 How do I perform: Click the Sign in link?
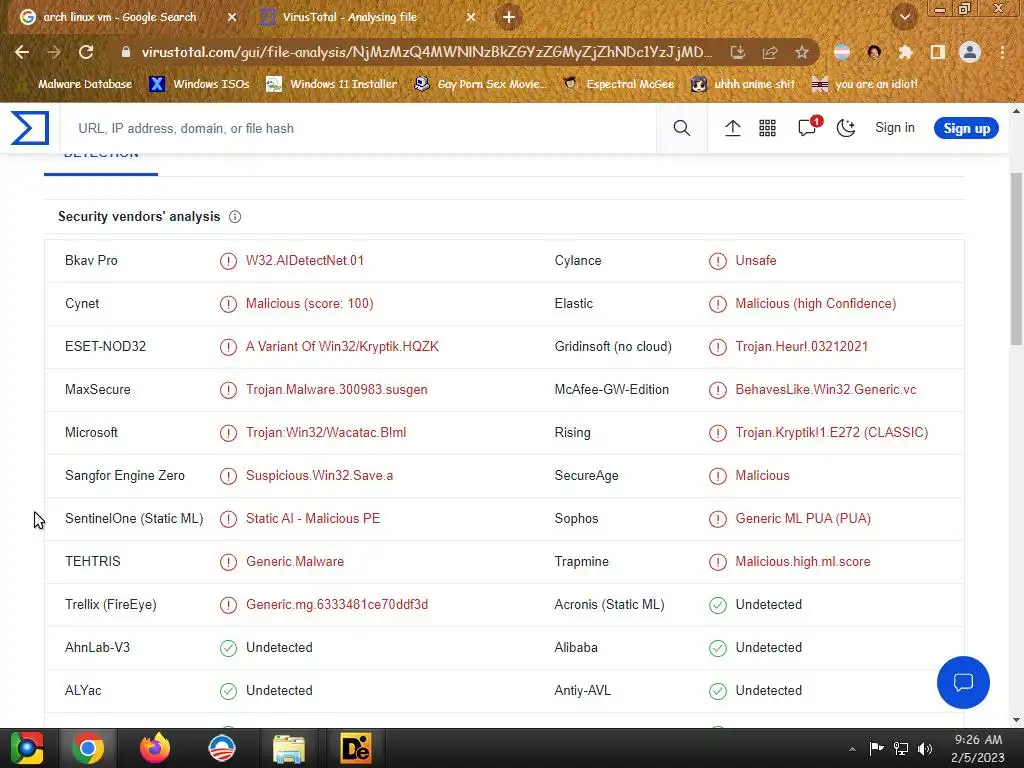pyautogui.click(x=895, y=127)
